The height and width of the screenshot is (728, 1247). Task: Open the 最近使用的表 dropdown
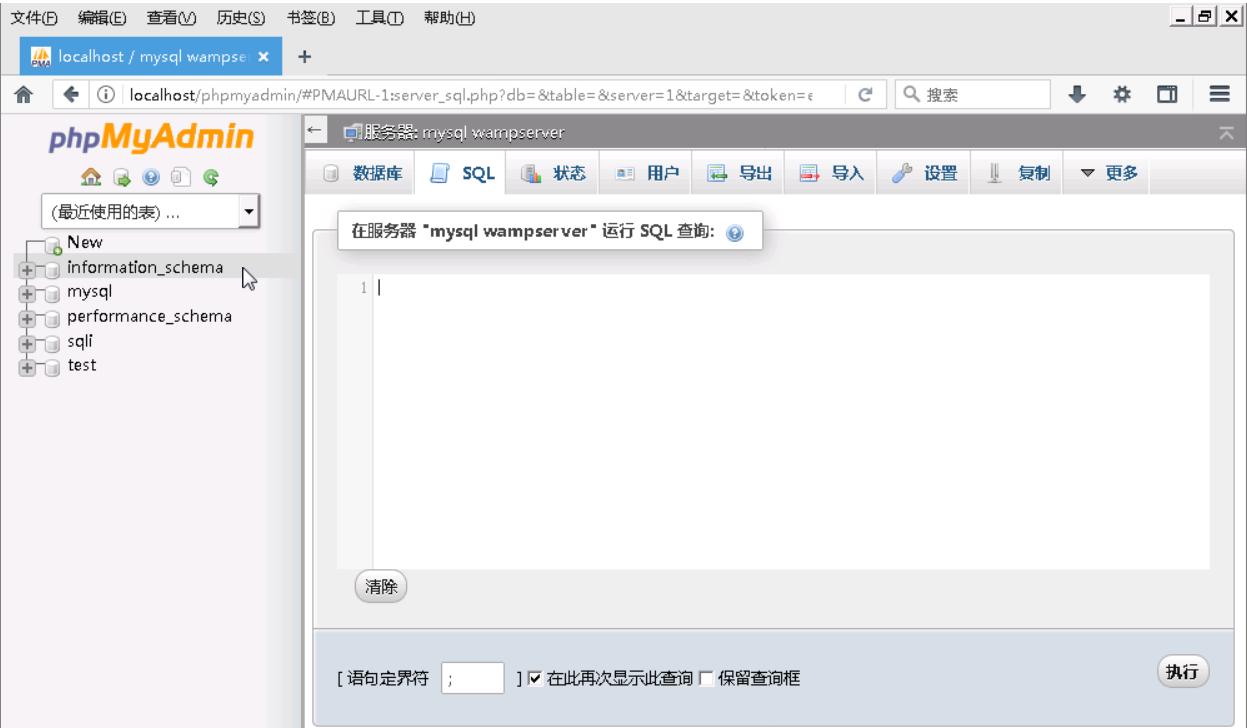tap(150, 212)
